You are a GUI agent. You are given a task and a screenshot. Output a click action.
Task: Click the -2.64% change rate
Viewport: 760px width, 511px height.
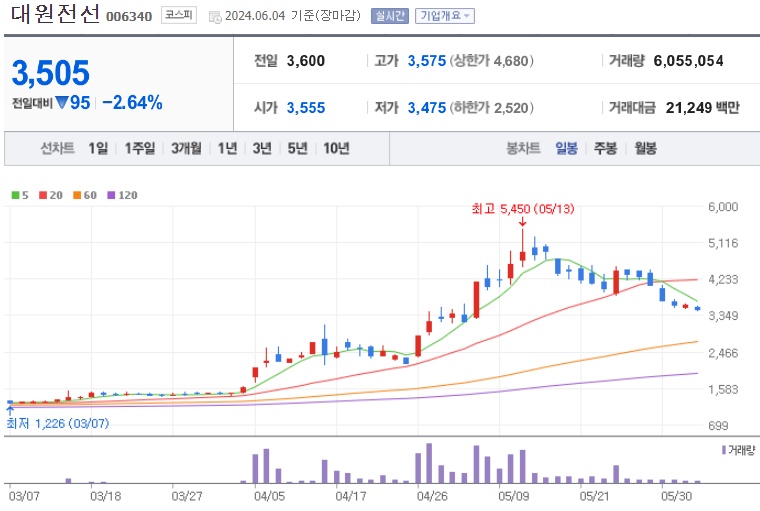(x=132, y=103)
